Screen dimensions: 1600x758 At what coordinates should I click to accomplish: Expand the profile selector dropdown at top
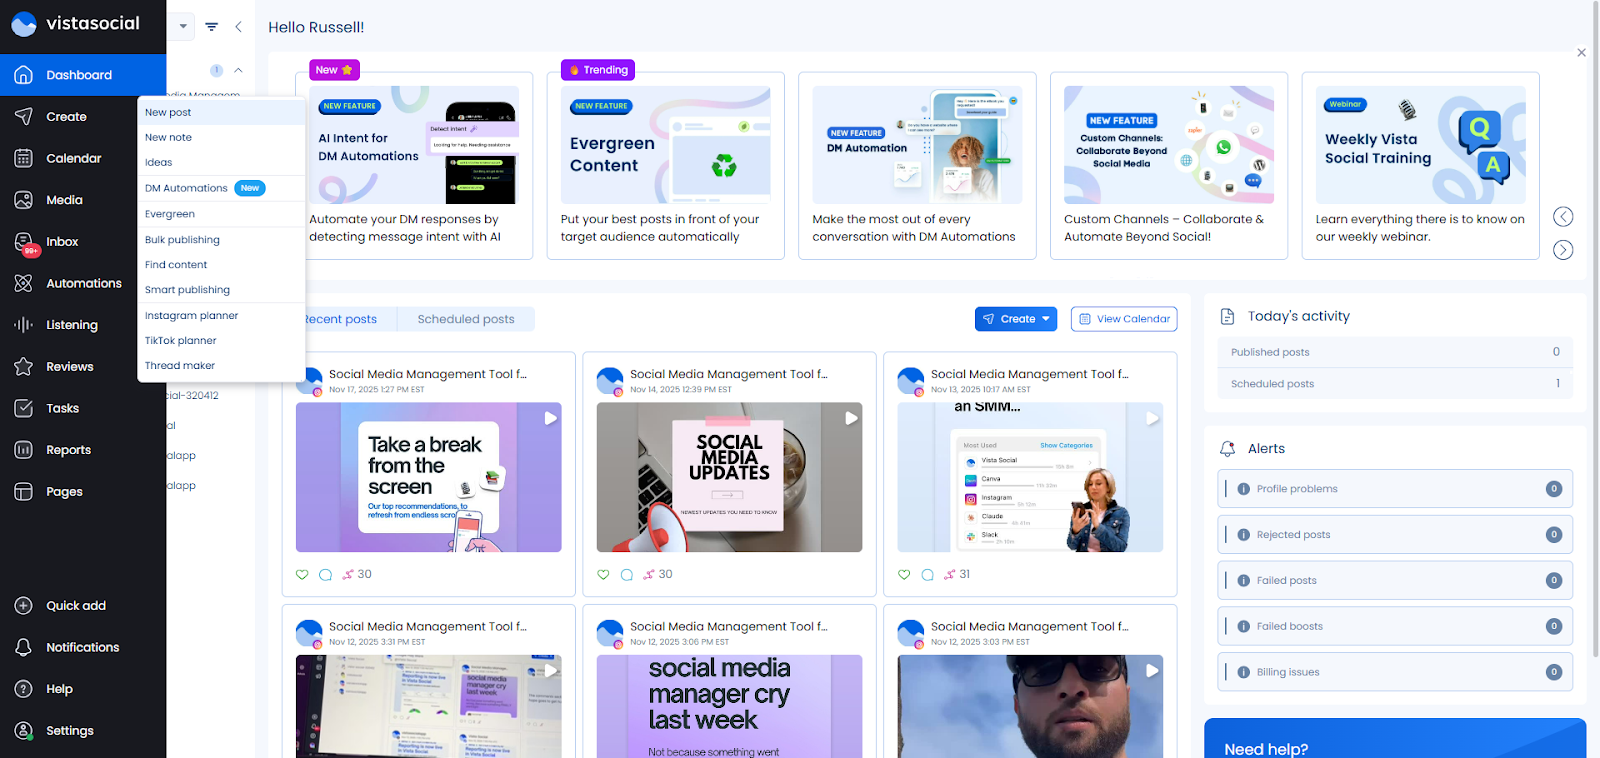point(182,27)
